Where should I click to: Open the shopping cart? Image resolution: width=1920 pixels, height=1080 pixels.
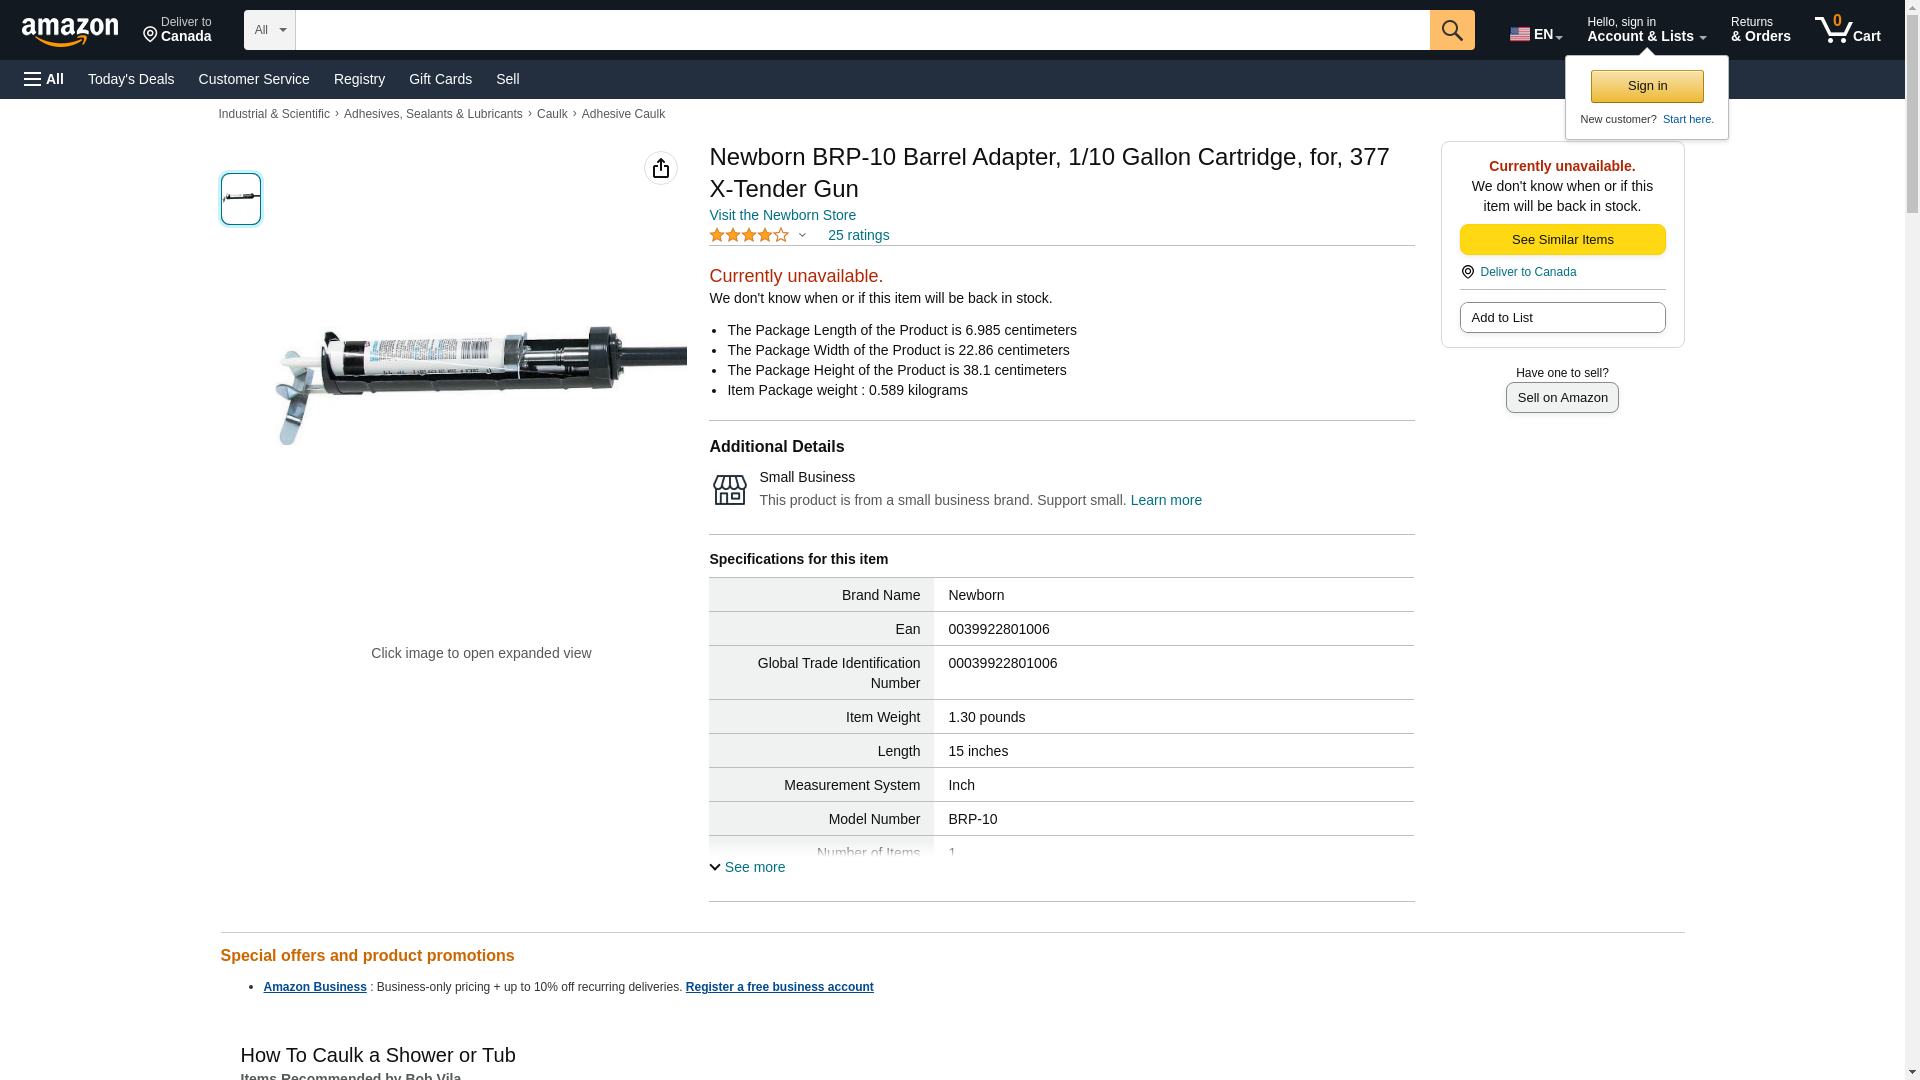pos(1848,30)
